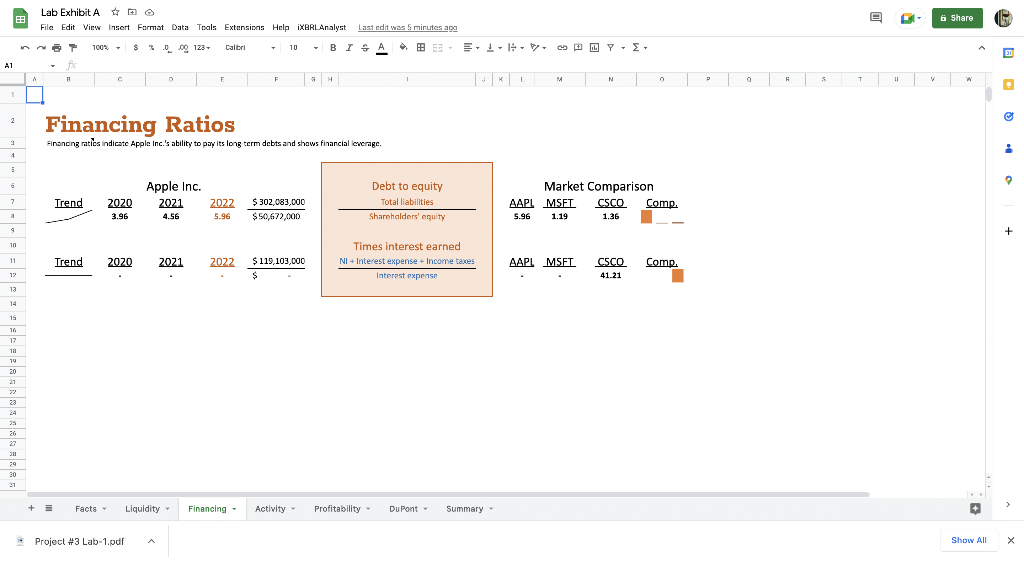View cloud document status
The height and width of the screenshot is (561, 1024).
coord(150,12)
